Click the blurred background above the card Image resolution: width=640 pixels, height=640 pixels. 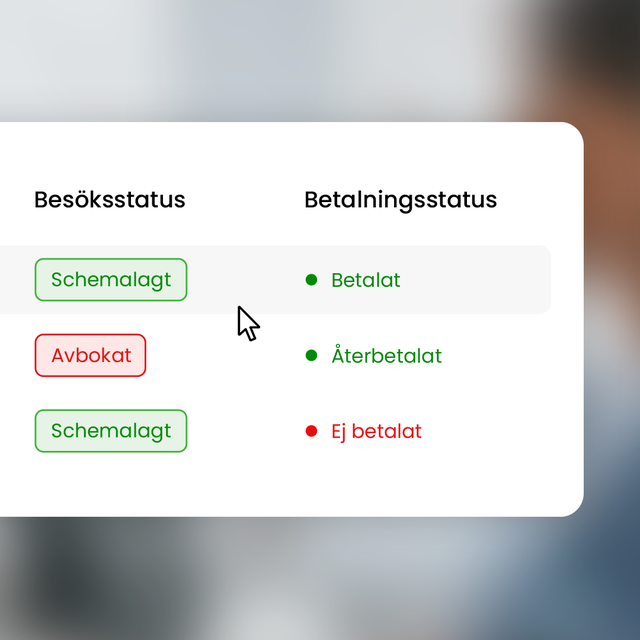point(286,60)
